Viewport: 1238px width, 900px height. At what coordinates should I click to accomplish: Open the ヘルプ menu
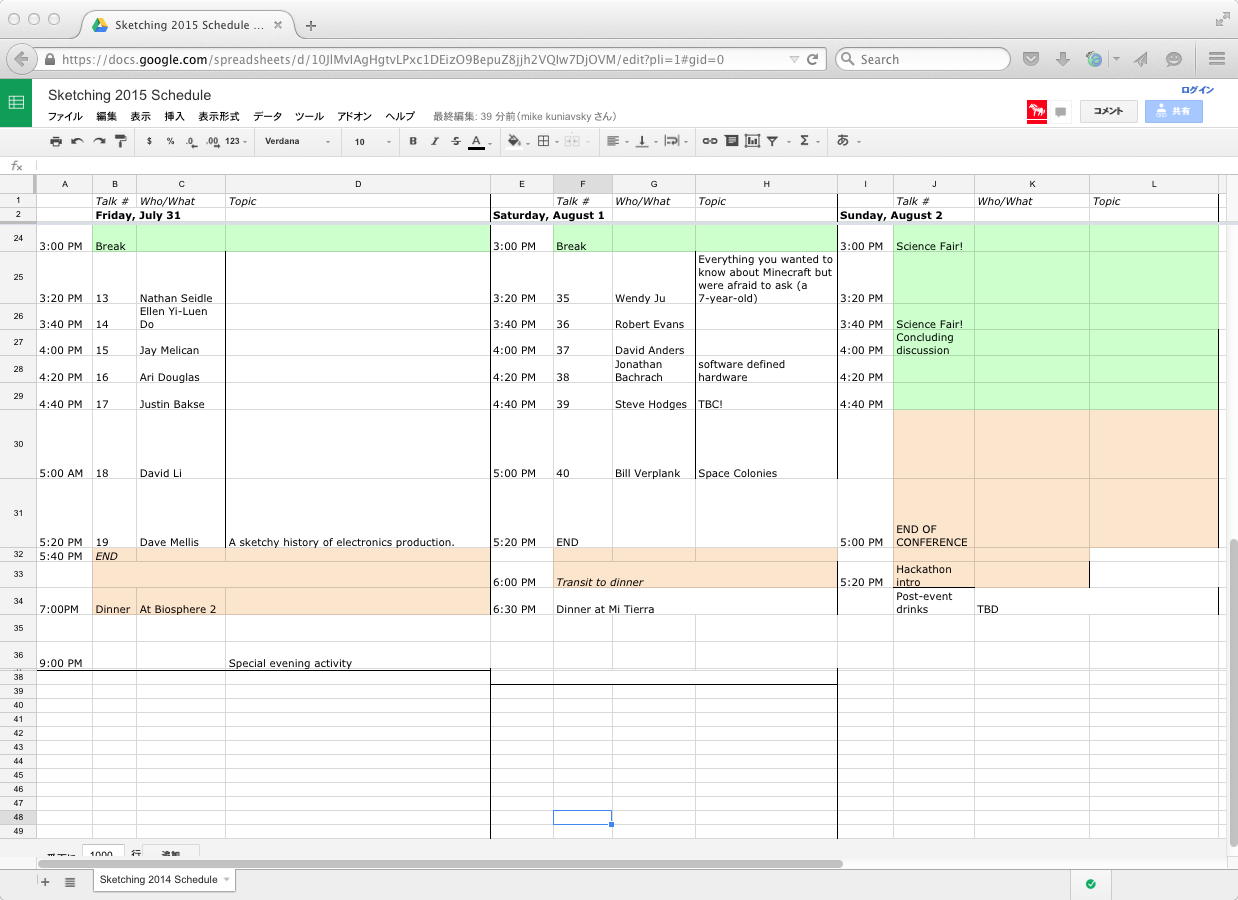pyautogui.click(x=400, y=117)
